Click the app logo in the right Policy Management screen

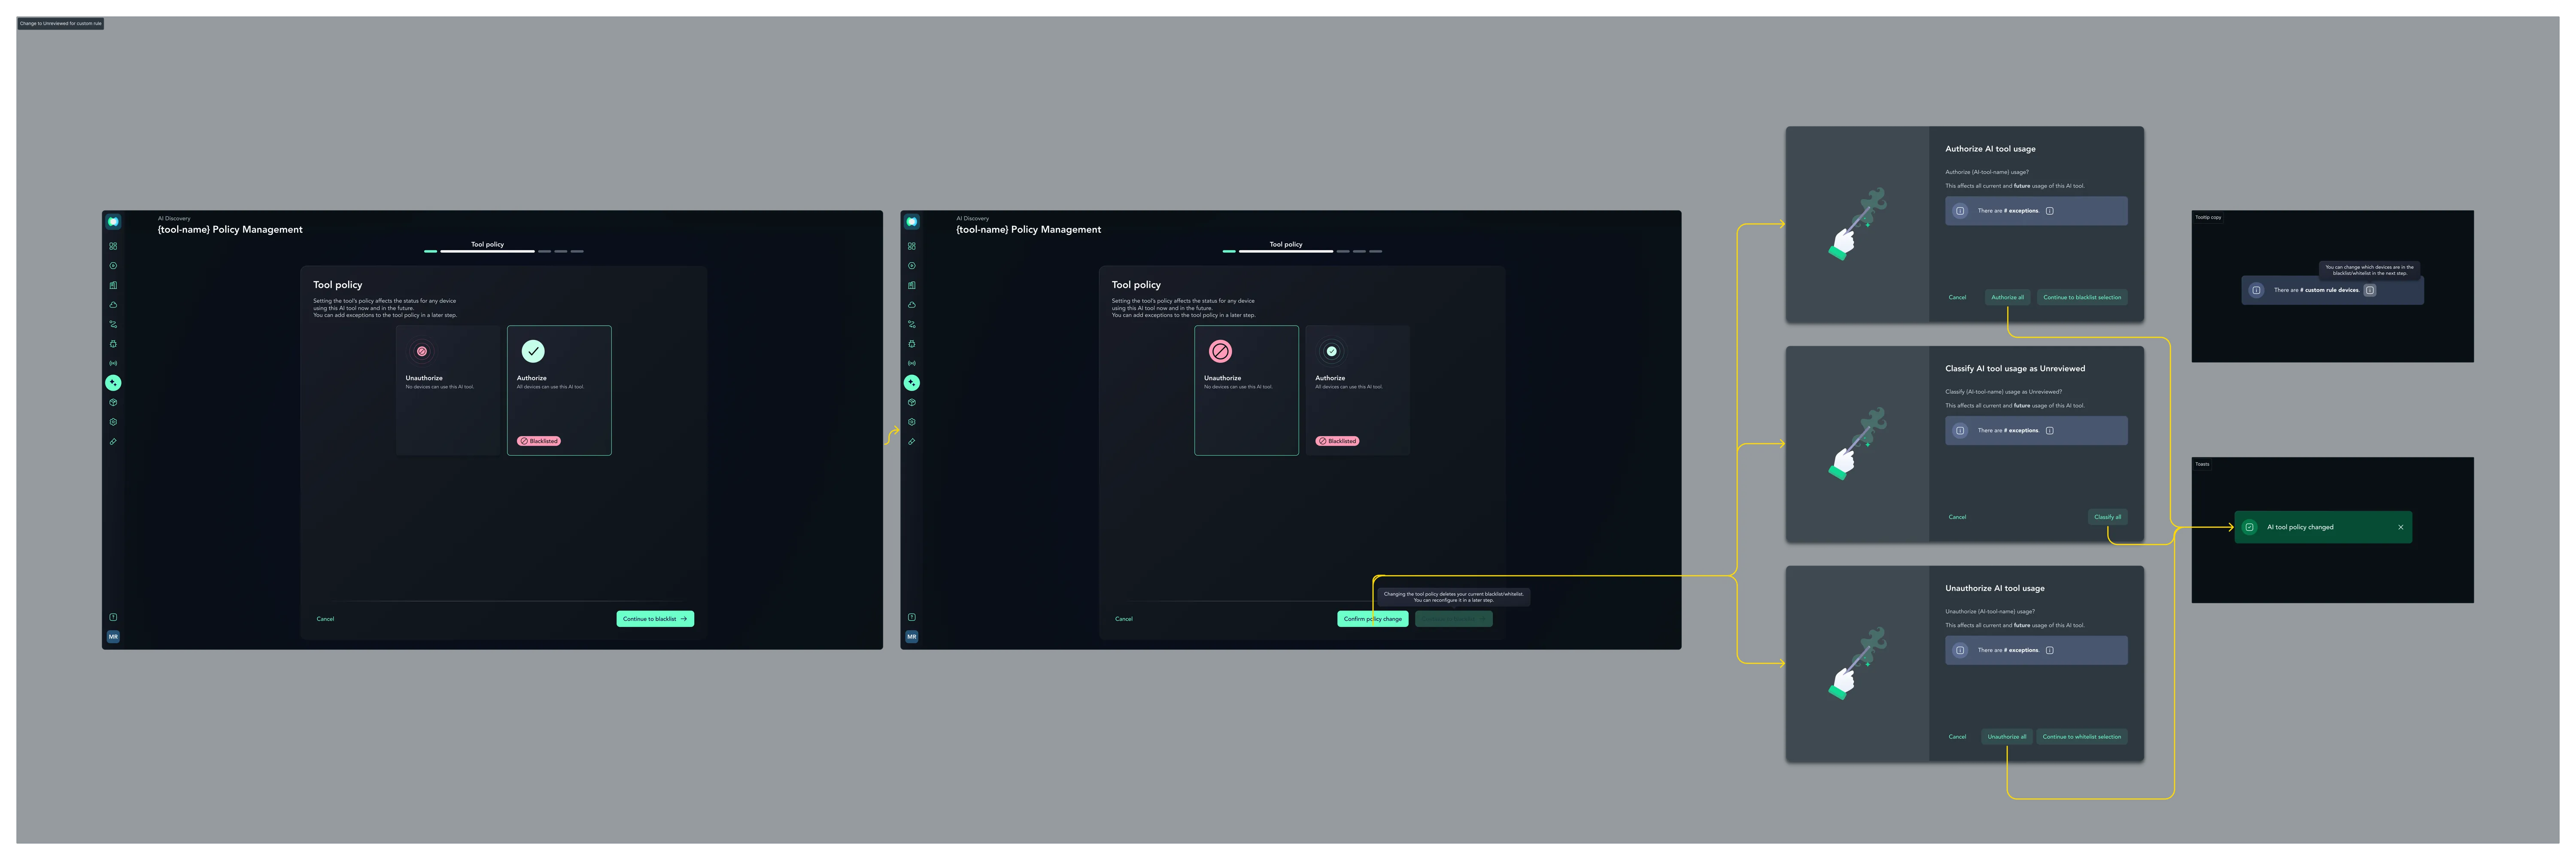coord(912,222)
